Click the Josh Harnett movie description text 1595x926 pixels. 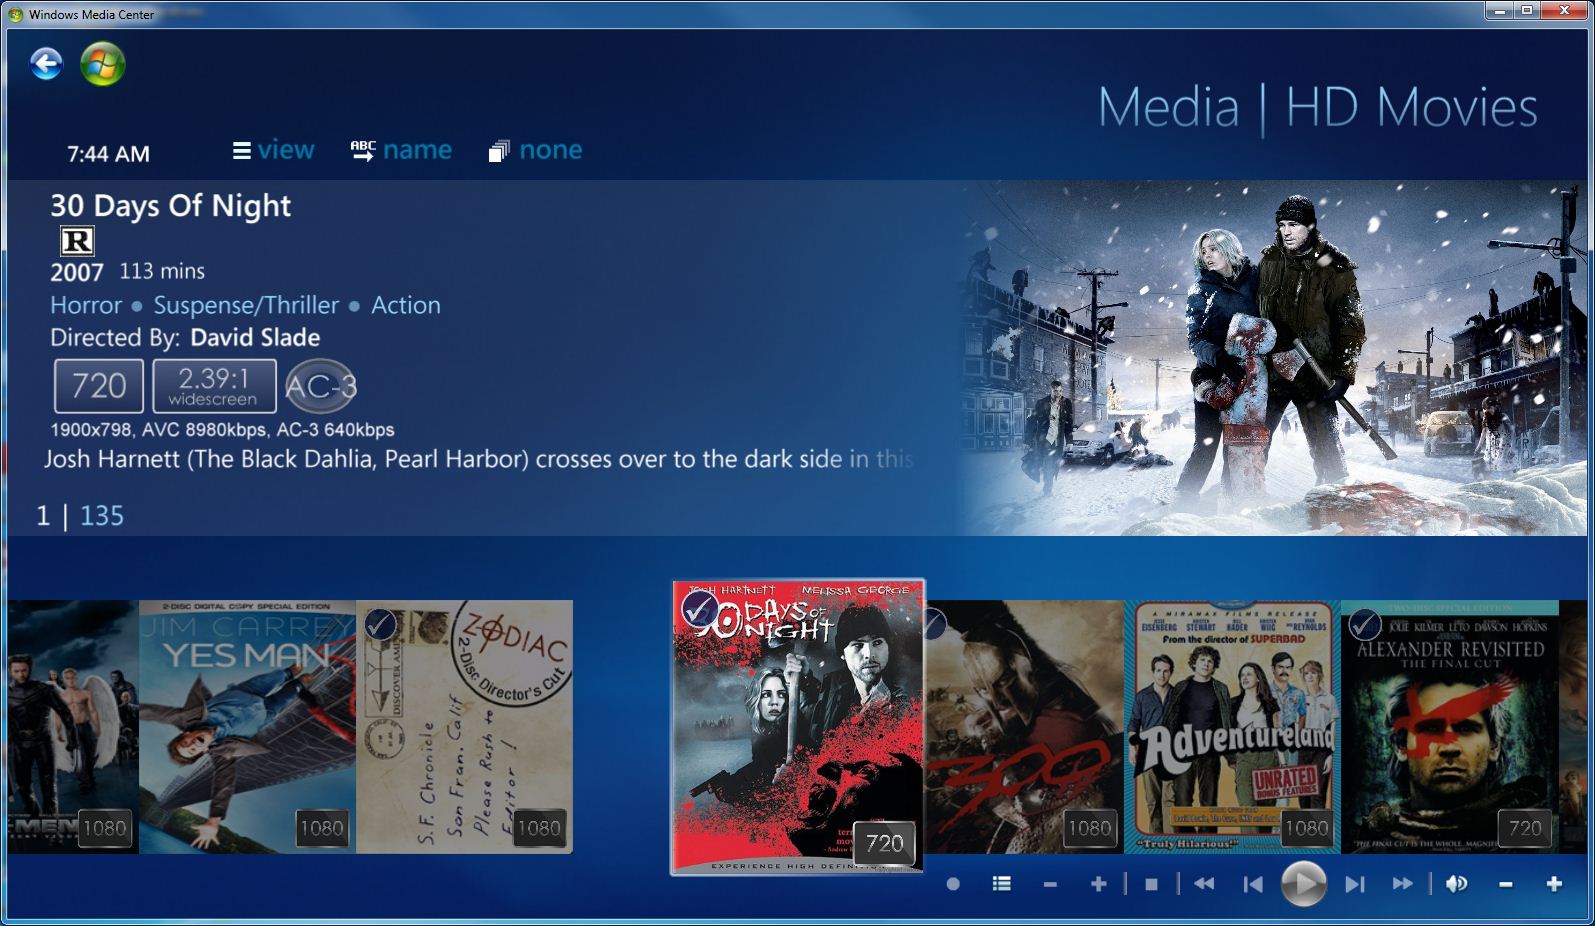point(479,459)
